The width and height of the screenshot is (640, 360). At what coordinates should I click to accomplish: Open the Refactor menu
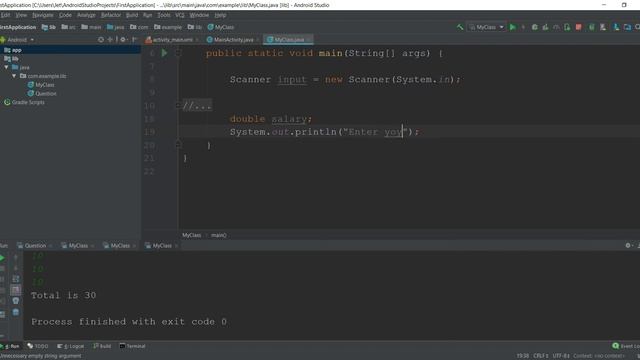click(x=111, y=15)
